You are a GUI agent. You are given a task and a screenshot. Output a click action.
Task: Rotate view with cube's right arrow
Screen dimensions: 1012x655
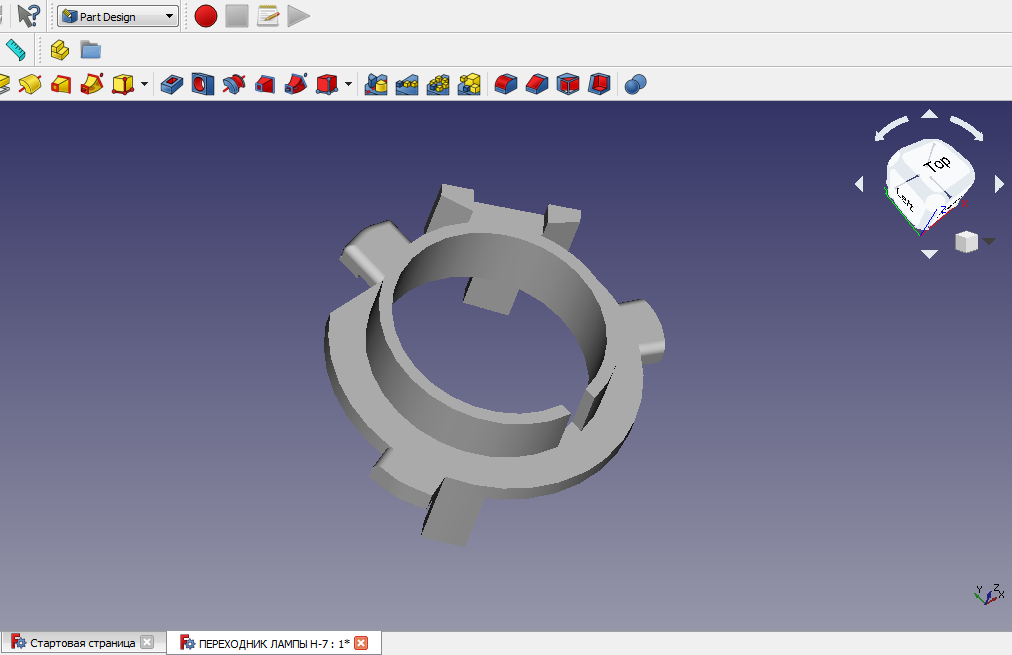[x=999, y=184]
